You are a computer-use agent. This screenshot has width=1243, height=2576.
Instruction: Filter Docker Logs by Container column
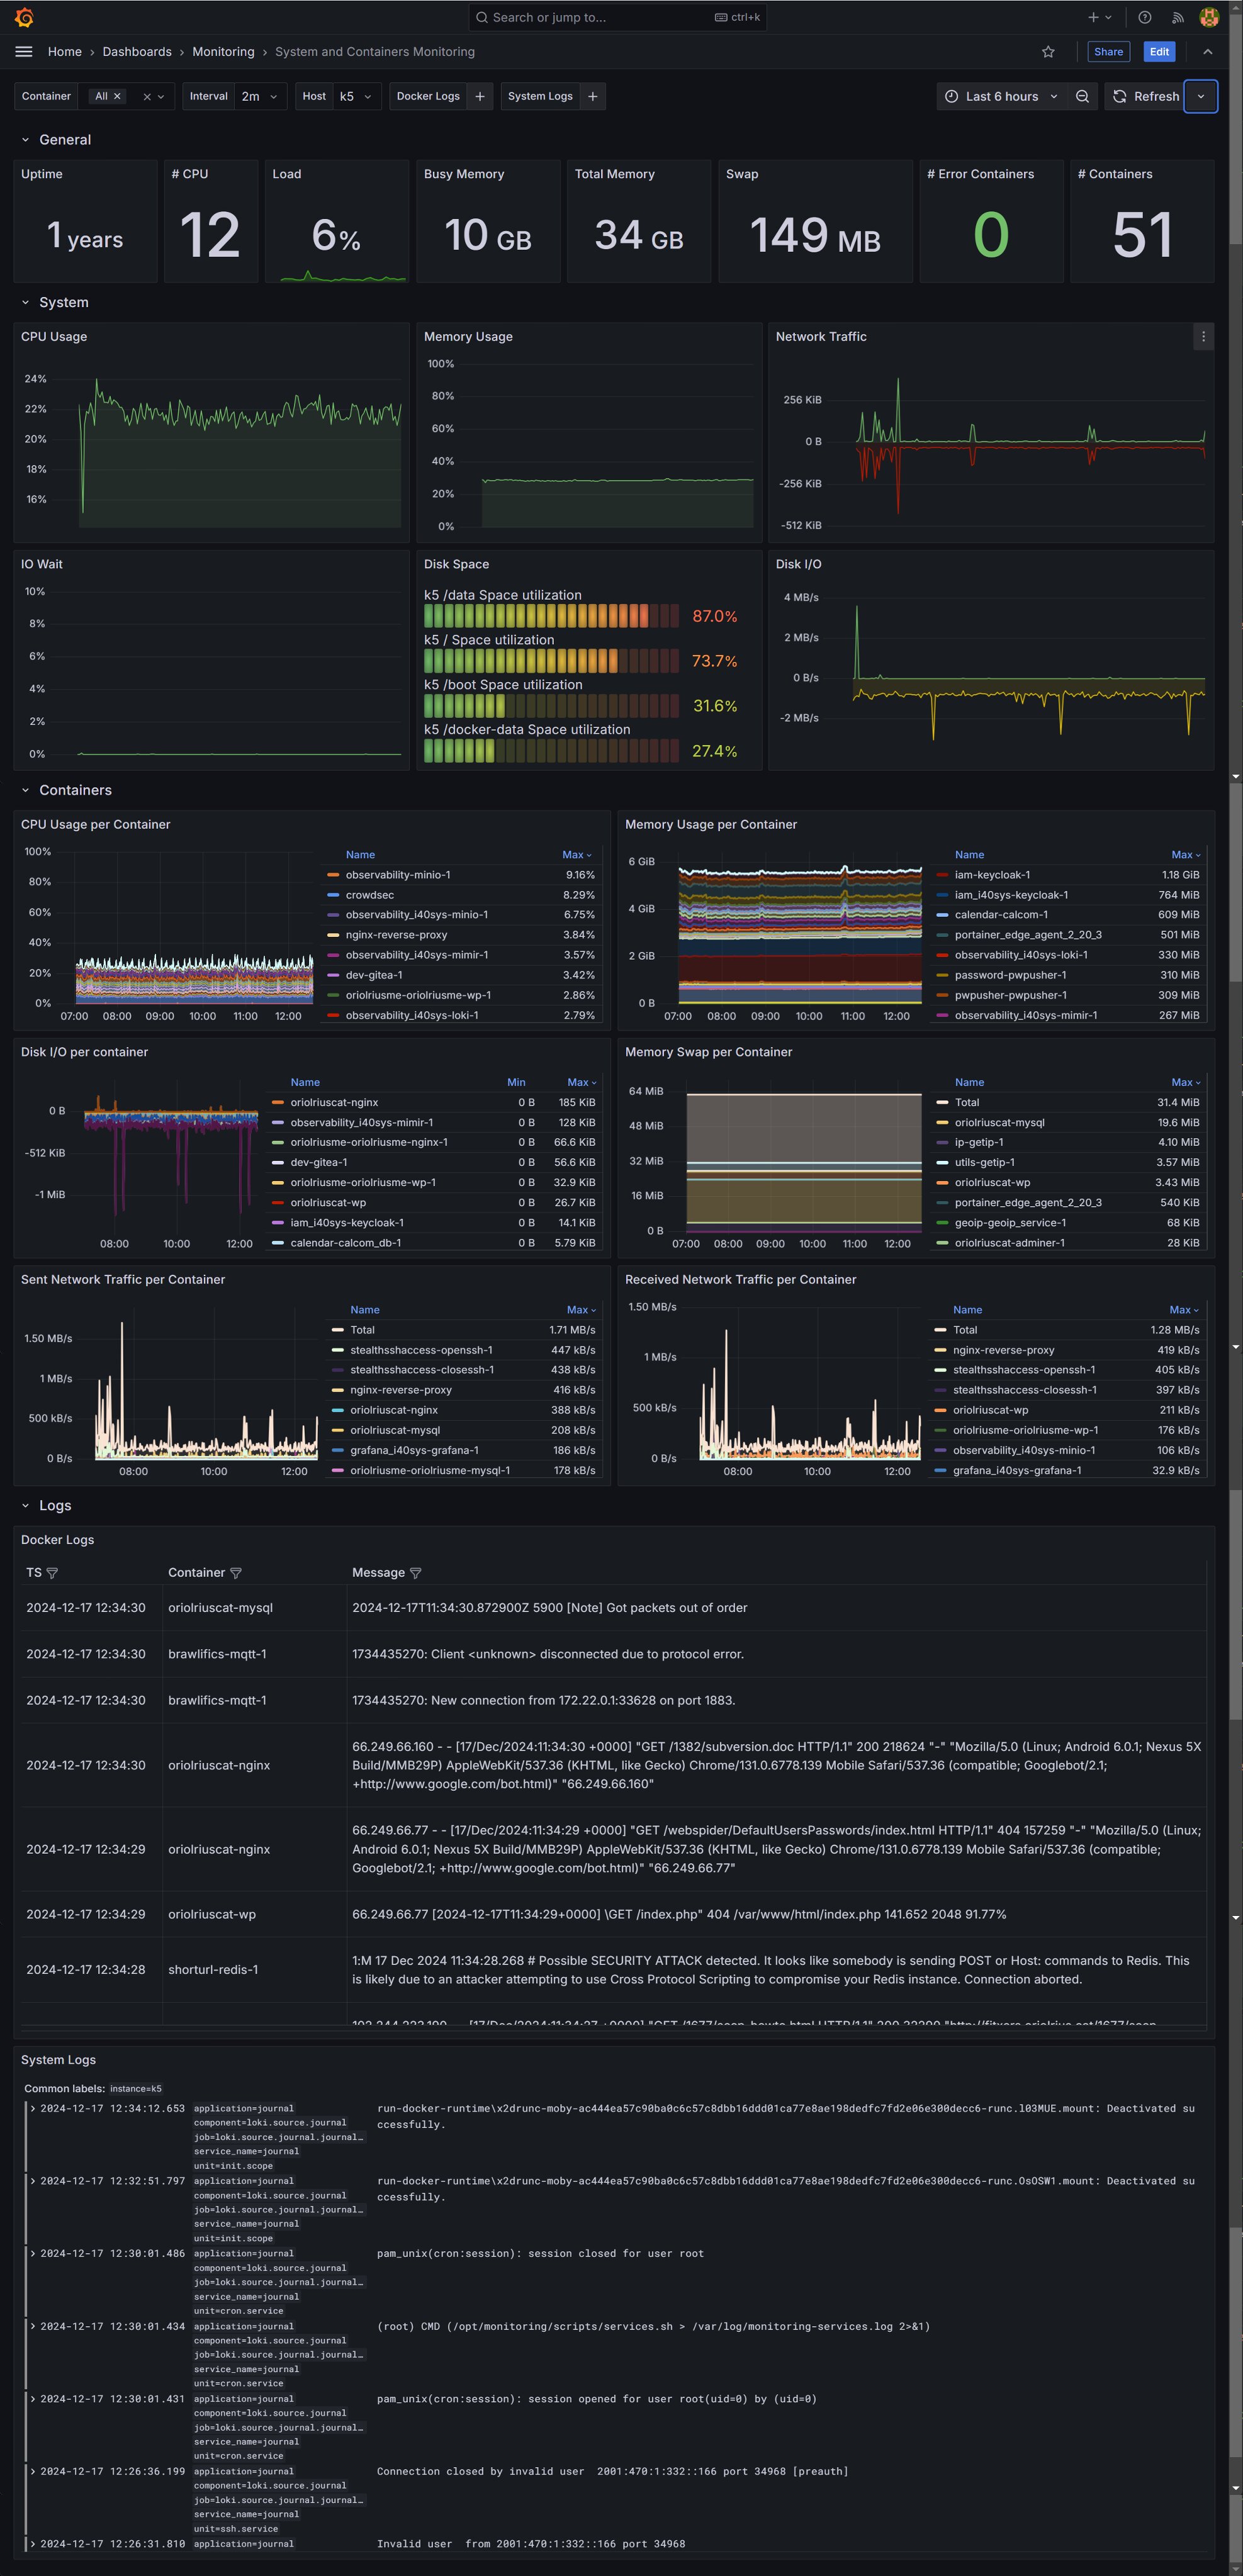click(236, 1573)
